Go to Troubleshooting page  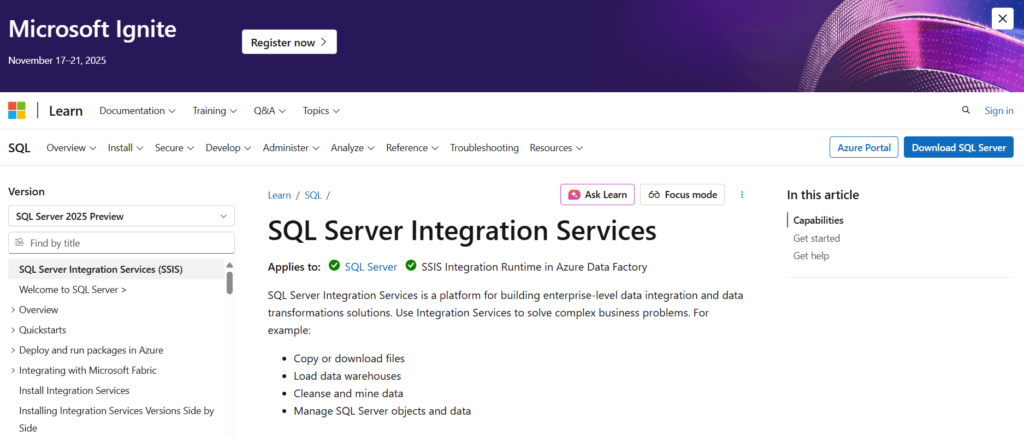[x=484, y=148]
